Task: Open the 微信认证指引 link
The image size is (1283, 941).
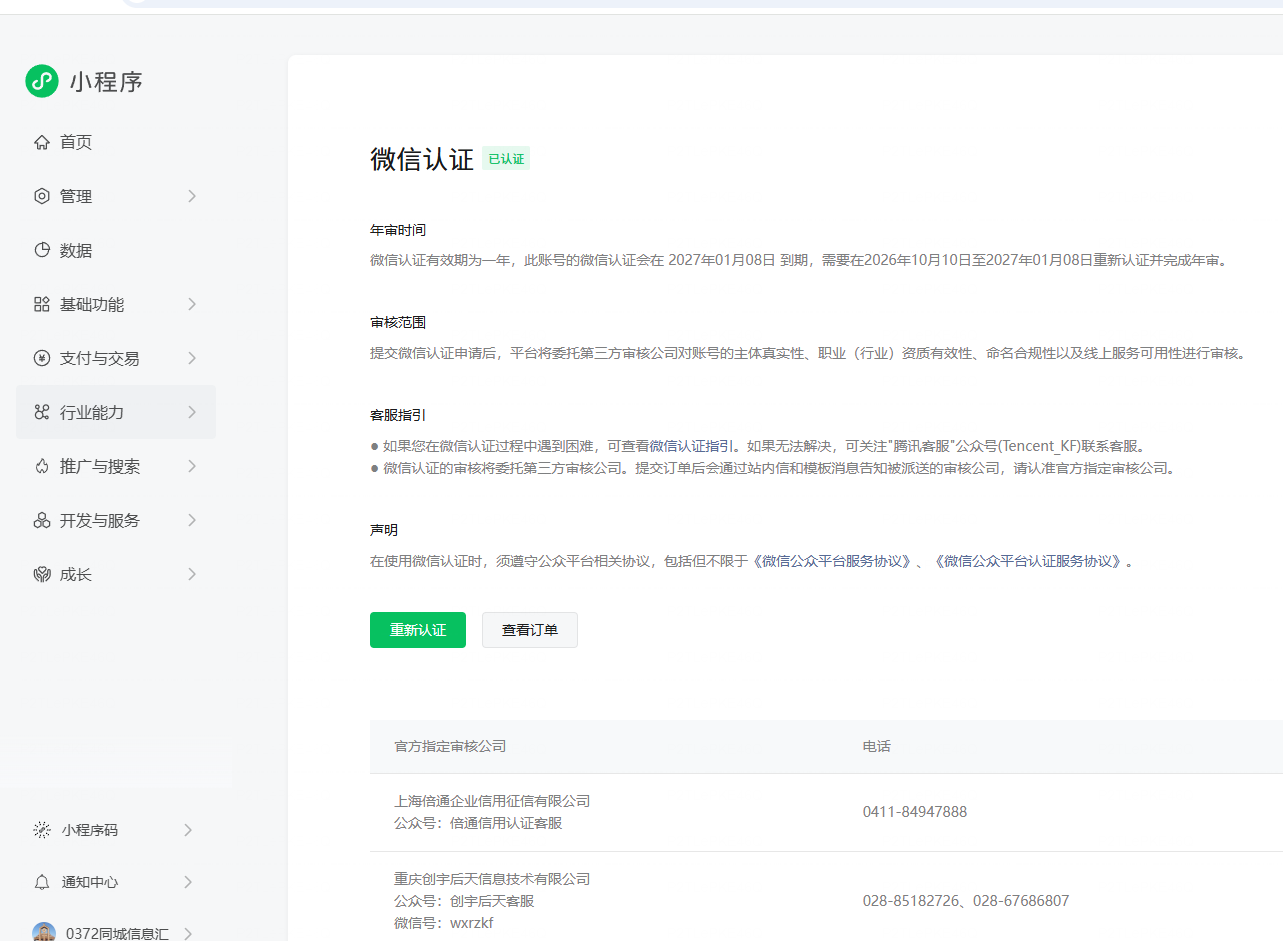Action: 693,446
